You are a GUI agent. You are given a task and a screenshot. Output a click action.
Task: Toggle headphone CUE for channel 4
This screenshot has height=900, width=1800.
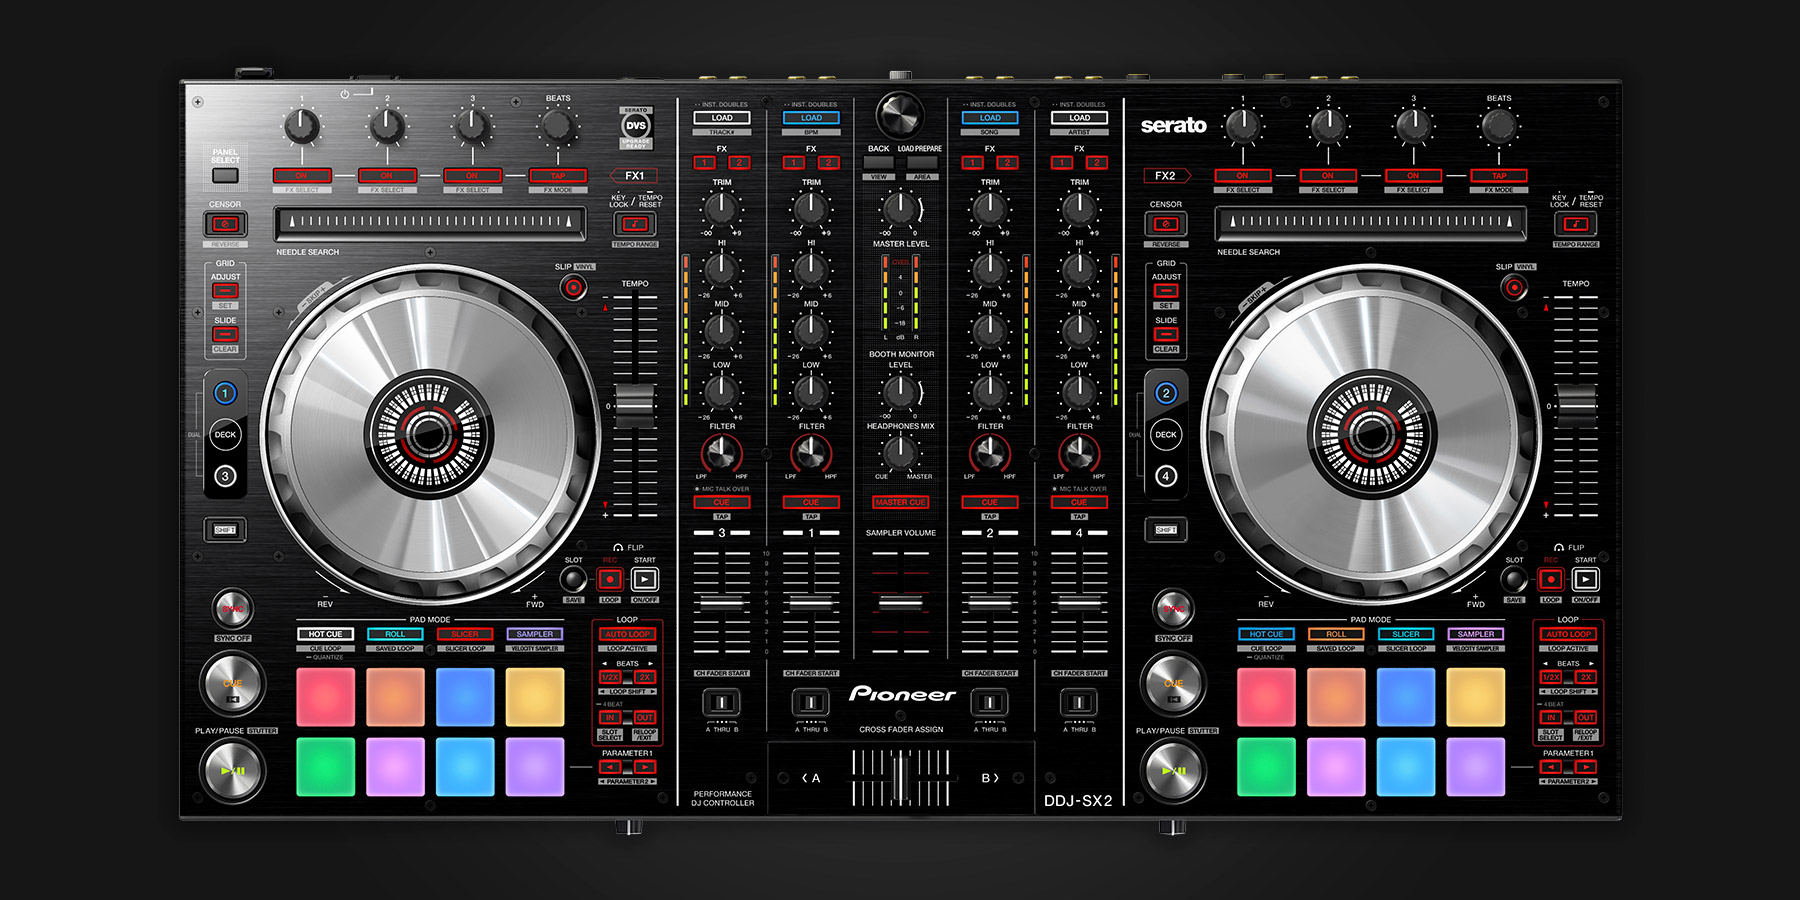(1079, 502)
